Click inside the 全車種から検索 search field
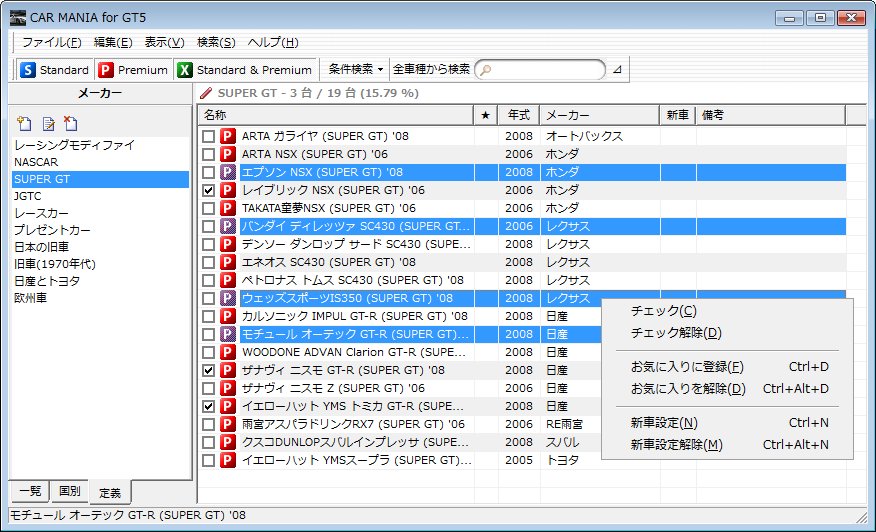The height and width of the screenshot is (532, 876). [541, 70]
